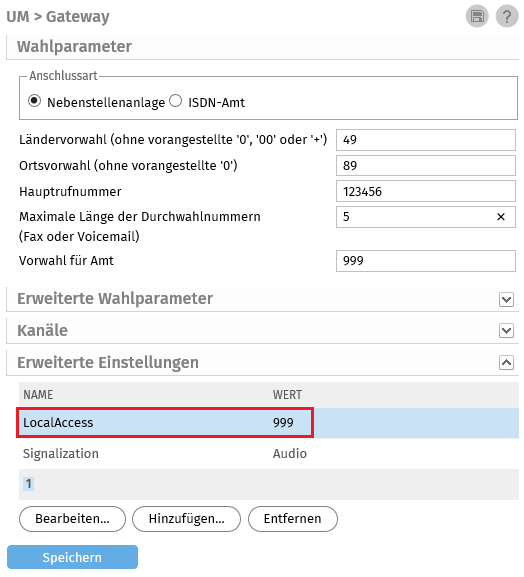Screen dimensions: 524x577
Task: Click the blue Speichern button
Action: point(72,557)
